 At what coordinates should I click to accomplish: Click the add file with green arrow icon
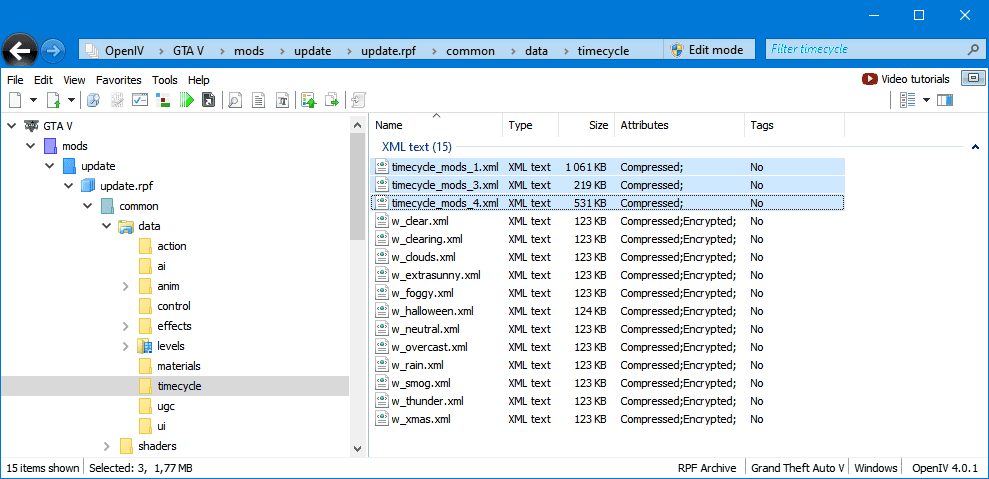[x=54, y=100]
